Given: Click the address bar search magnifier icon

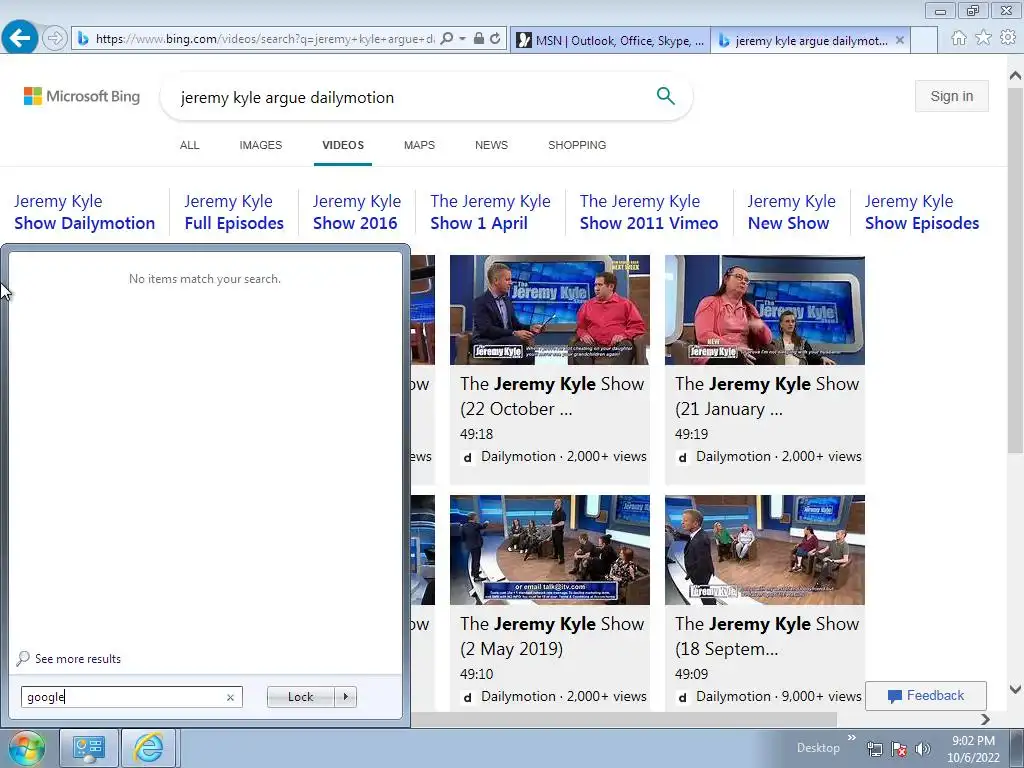Looking at the screenshot, I should tap(447, 39).
